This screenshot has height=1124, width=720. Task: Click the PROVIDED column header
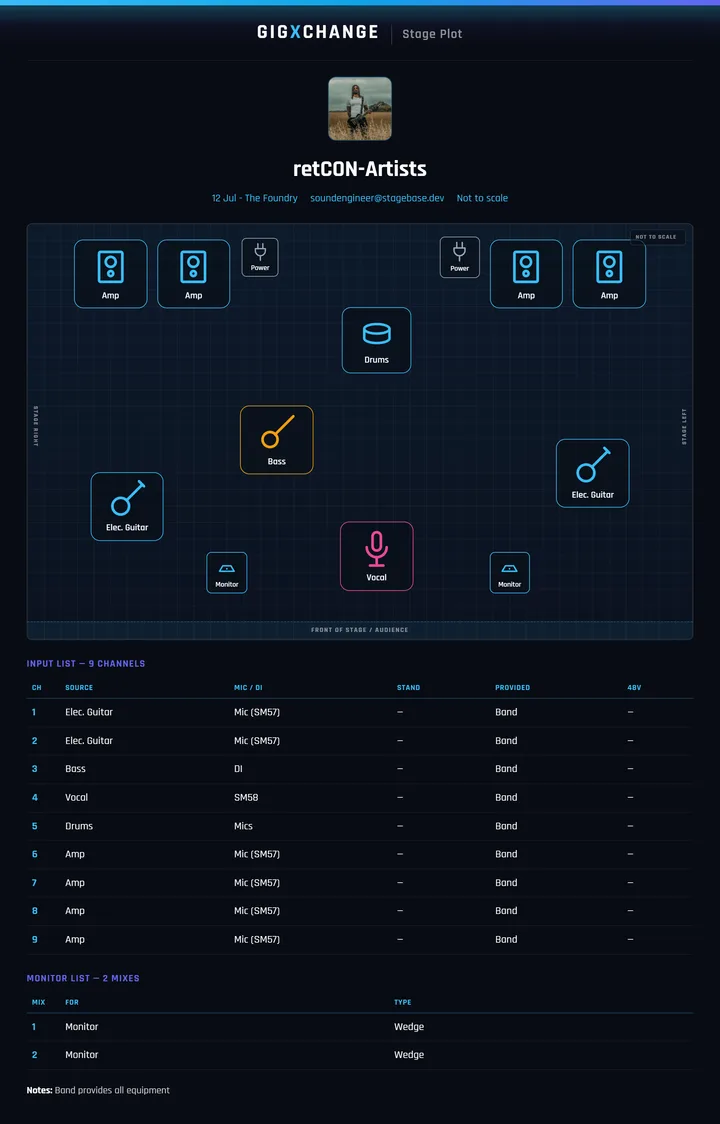pos(513,687)
